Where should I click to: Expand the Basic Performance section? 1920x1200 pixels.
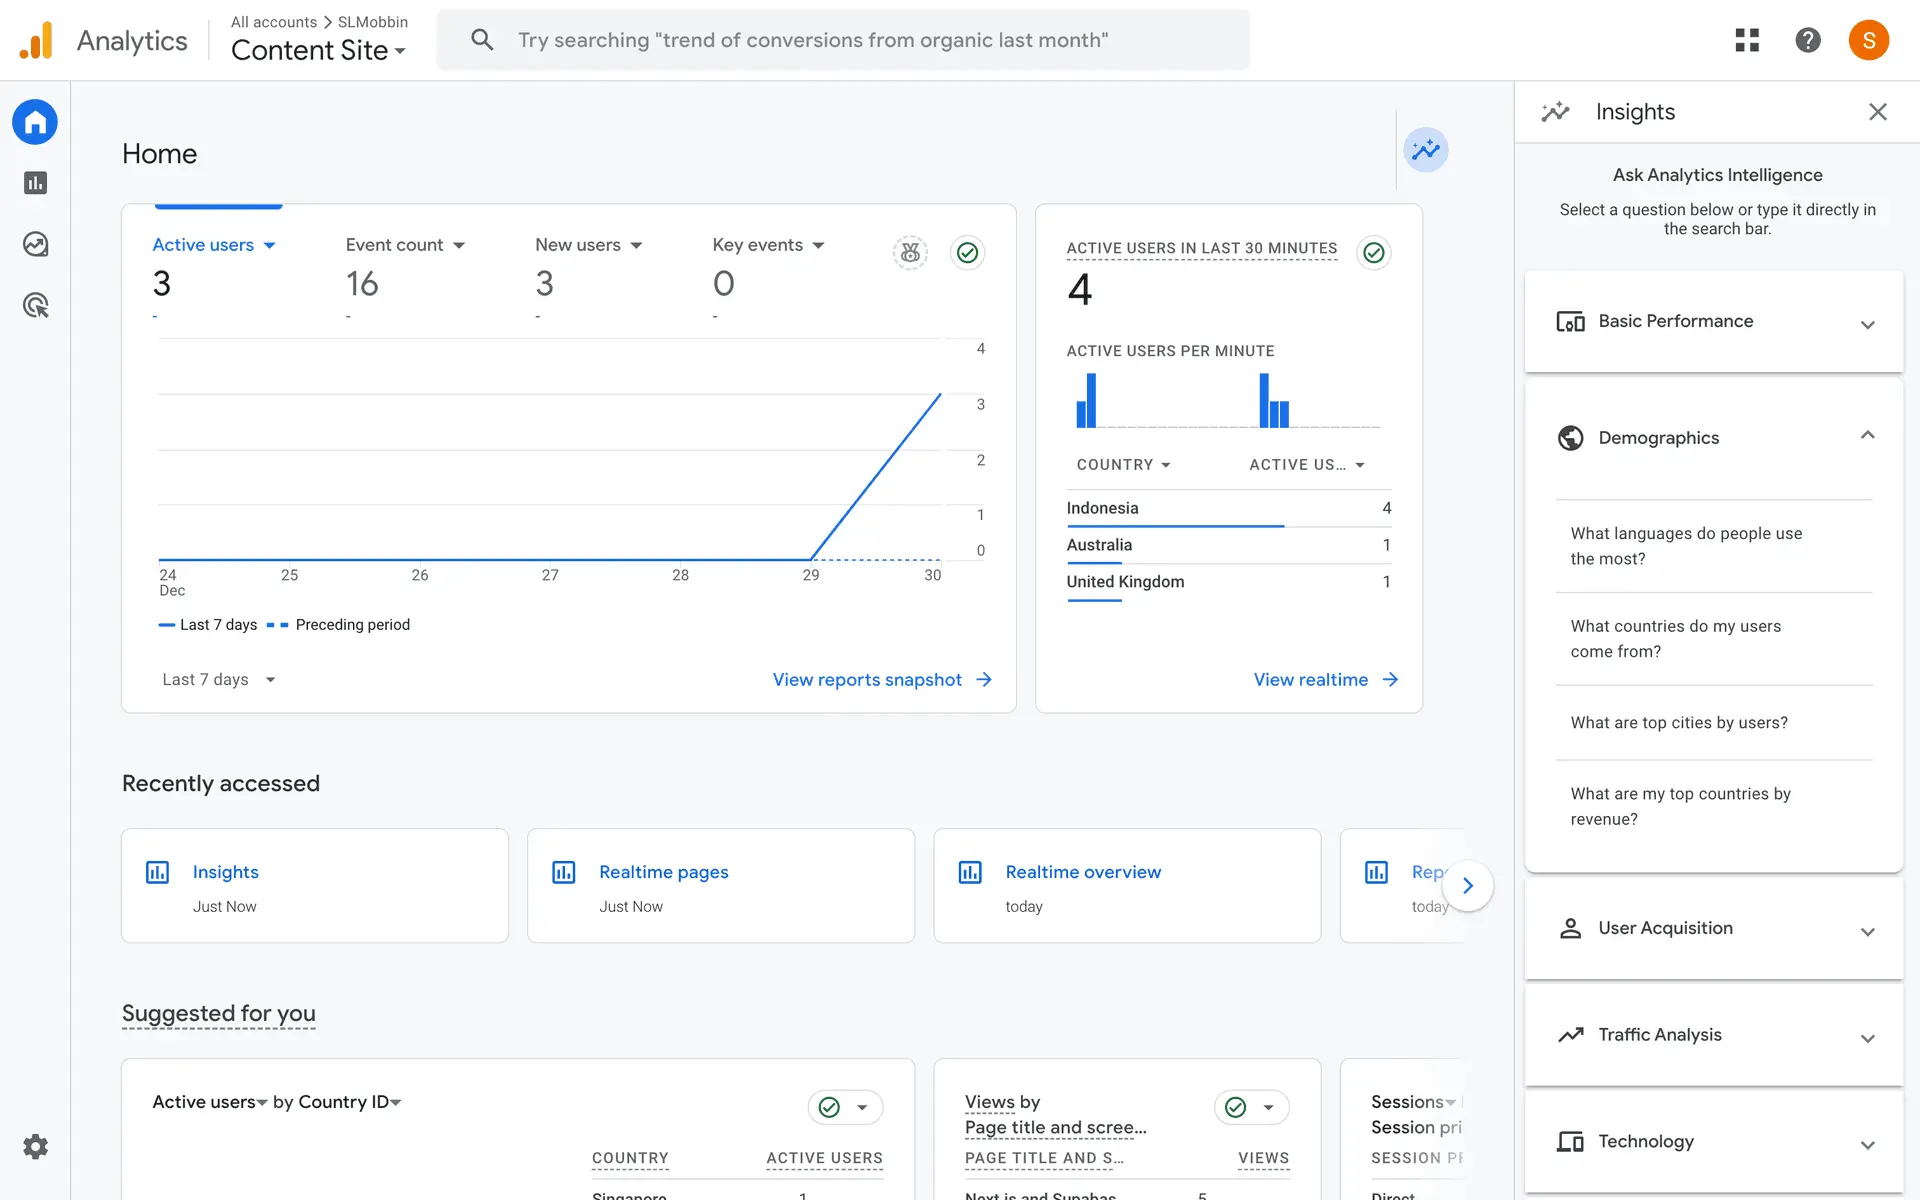coord(1713,322)
